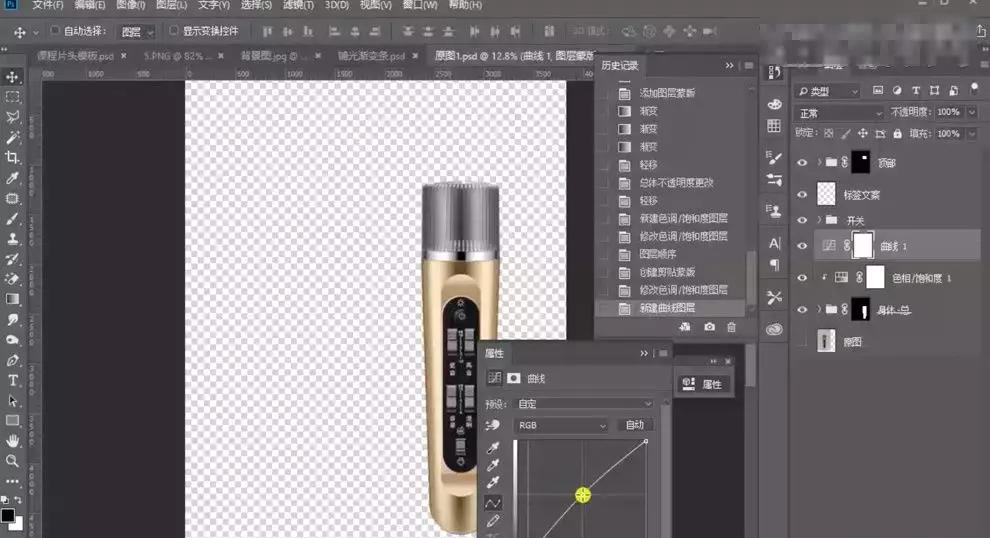Show the 原图 layer visibility box
The width and height of the screenshot is (990, 538).
802,342
